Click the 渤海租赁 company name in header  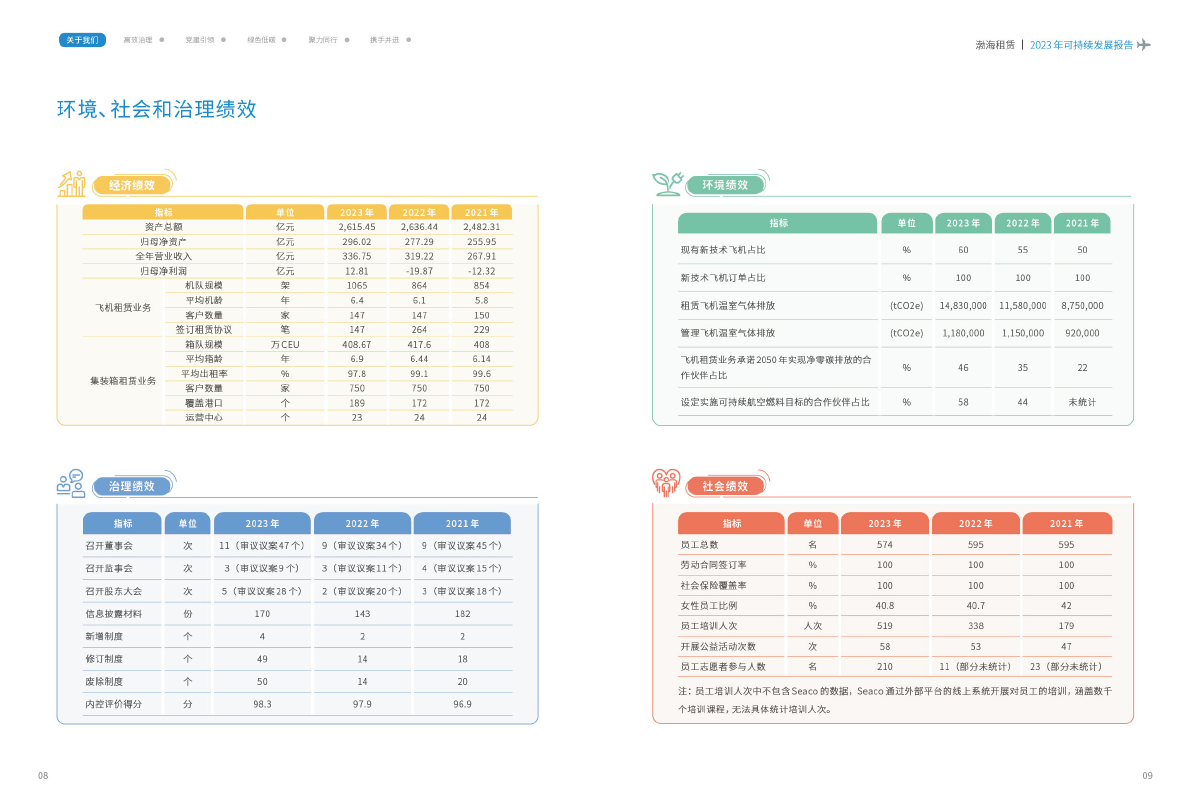click(x=995, y=45)
